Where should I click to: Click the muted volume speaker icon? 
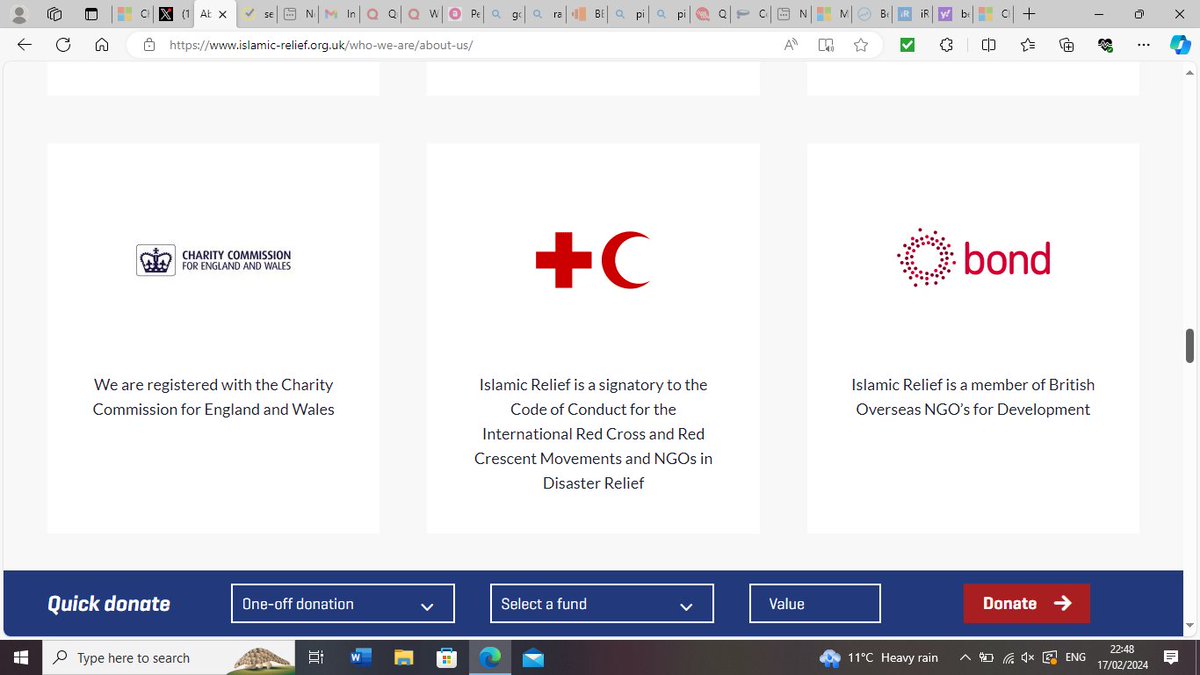click(x=1028, y=657)
